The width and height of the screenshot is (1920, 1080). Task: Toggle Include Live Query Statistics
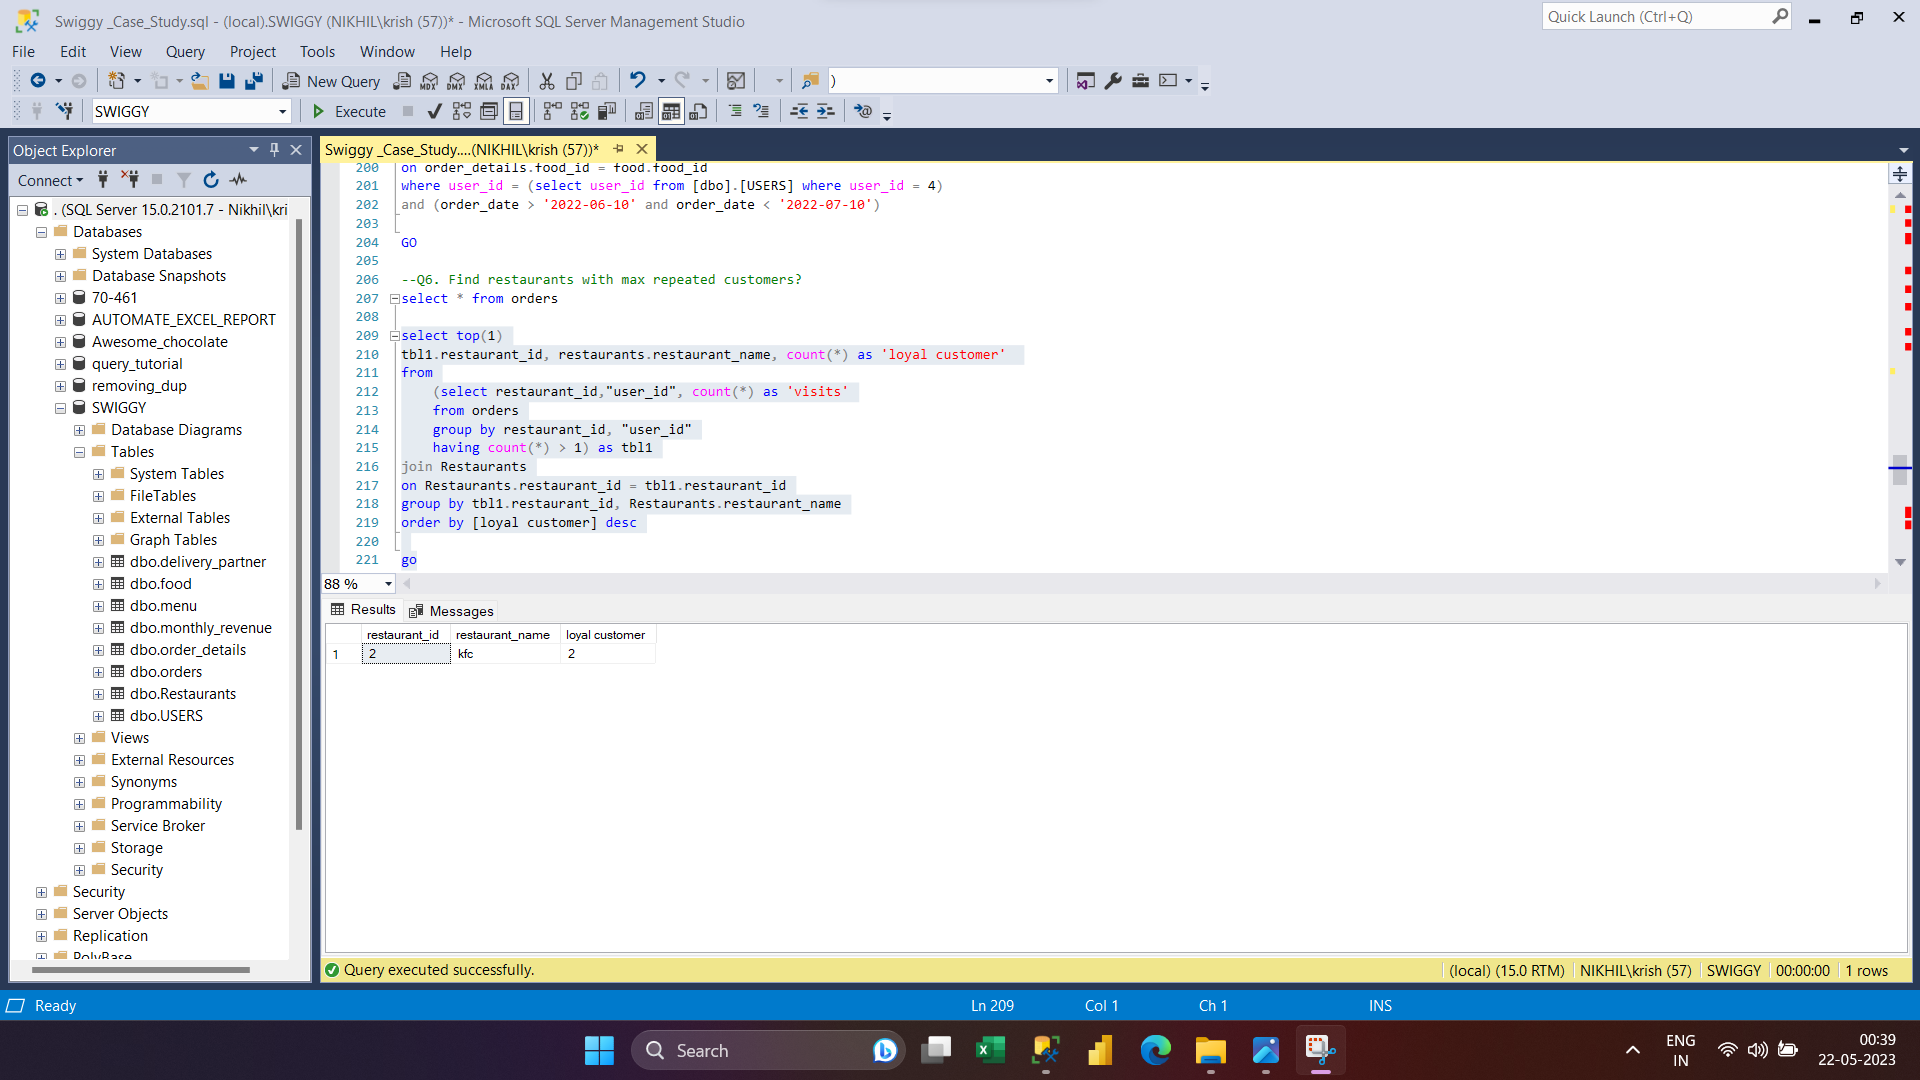580,111
